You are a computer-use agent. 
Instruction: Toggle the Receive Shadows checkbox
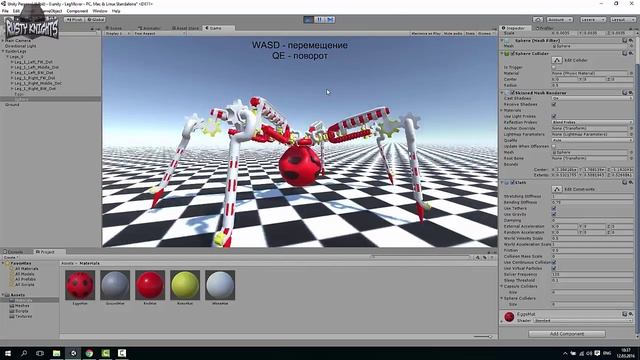554,104
